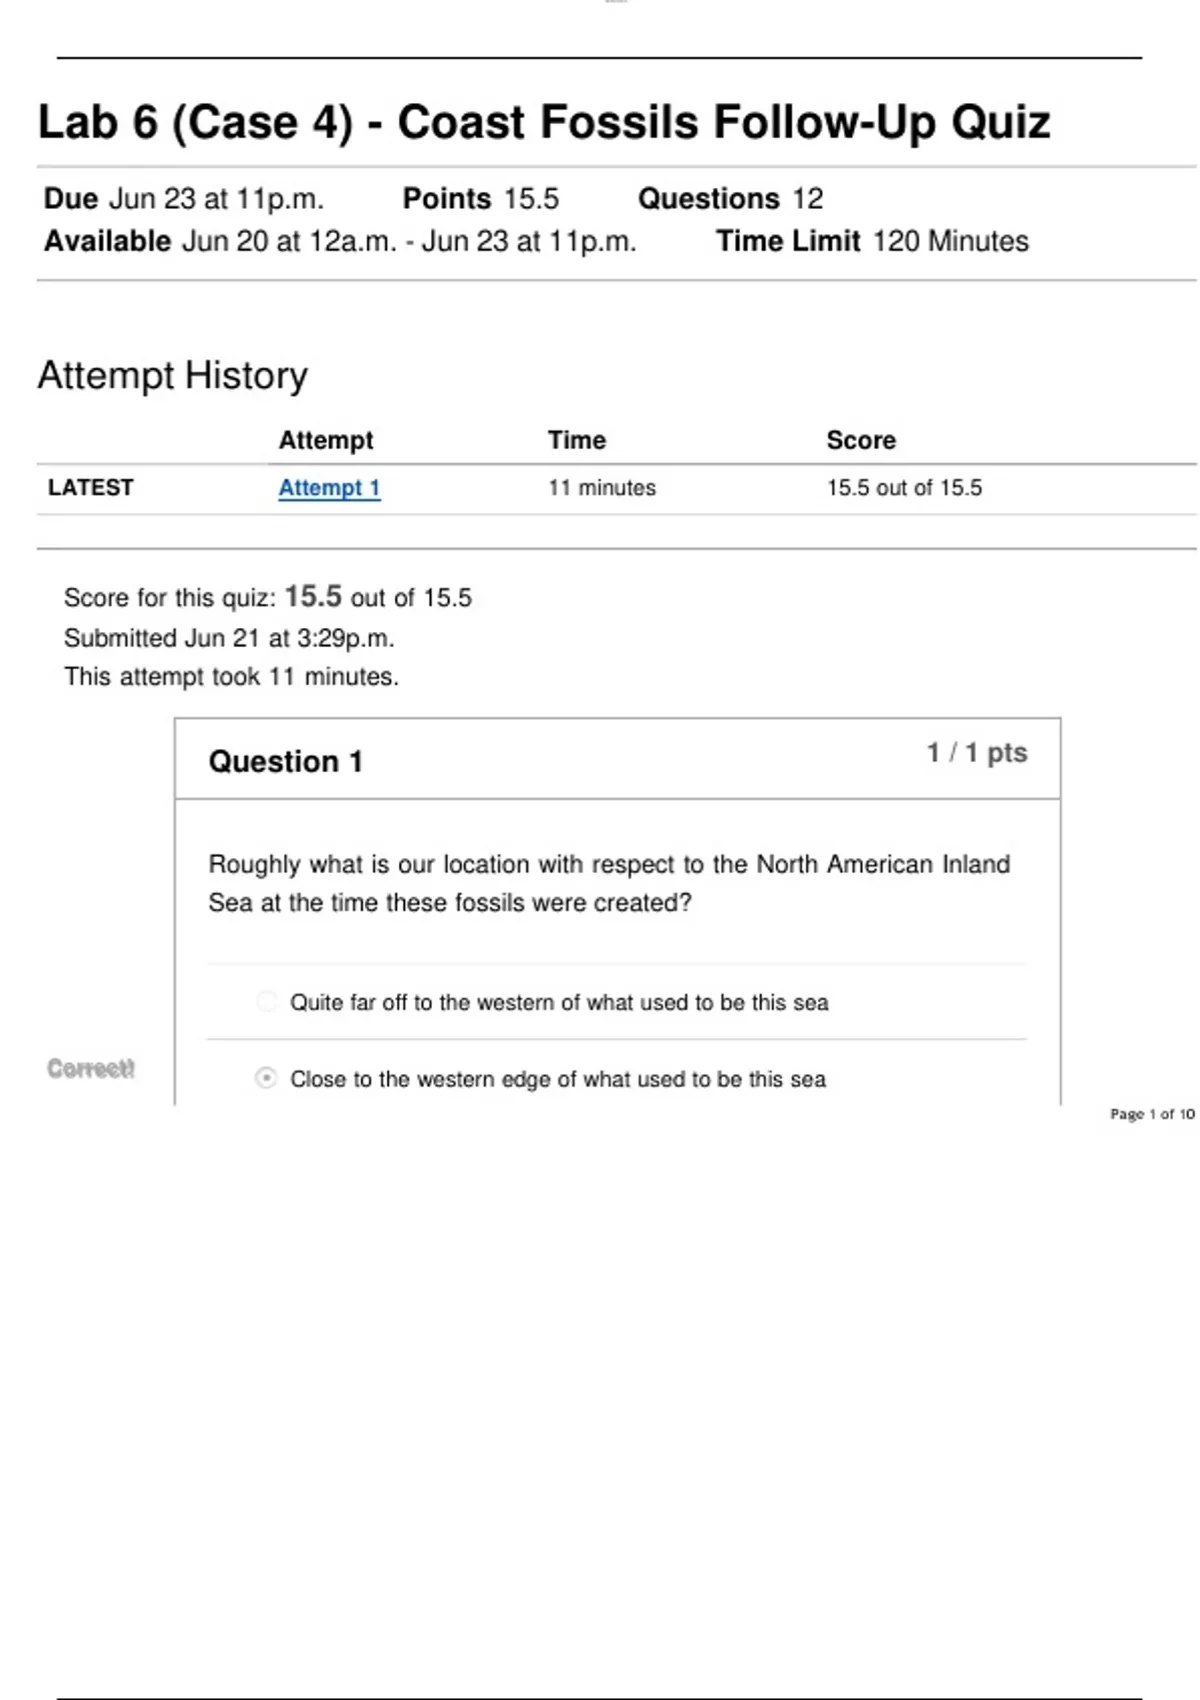Click the Time Limit label
The height and width of the screenshot is (1700, 1200).
click(788, 242)
